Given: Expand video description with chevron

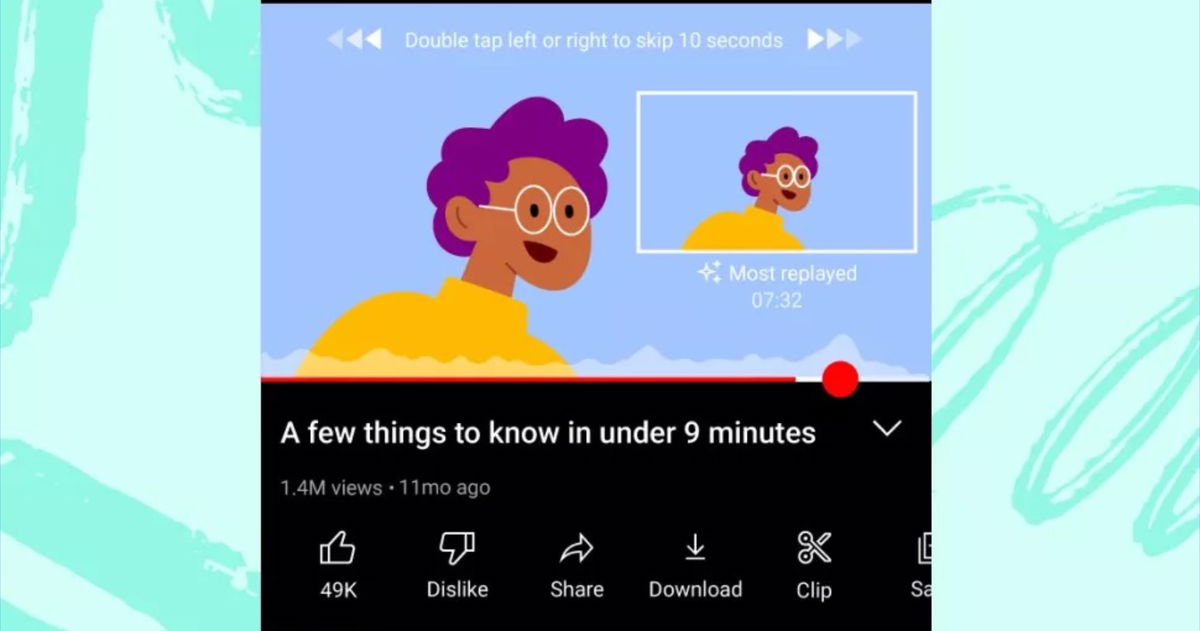Looking at the screenshot, I should (887, 429).
